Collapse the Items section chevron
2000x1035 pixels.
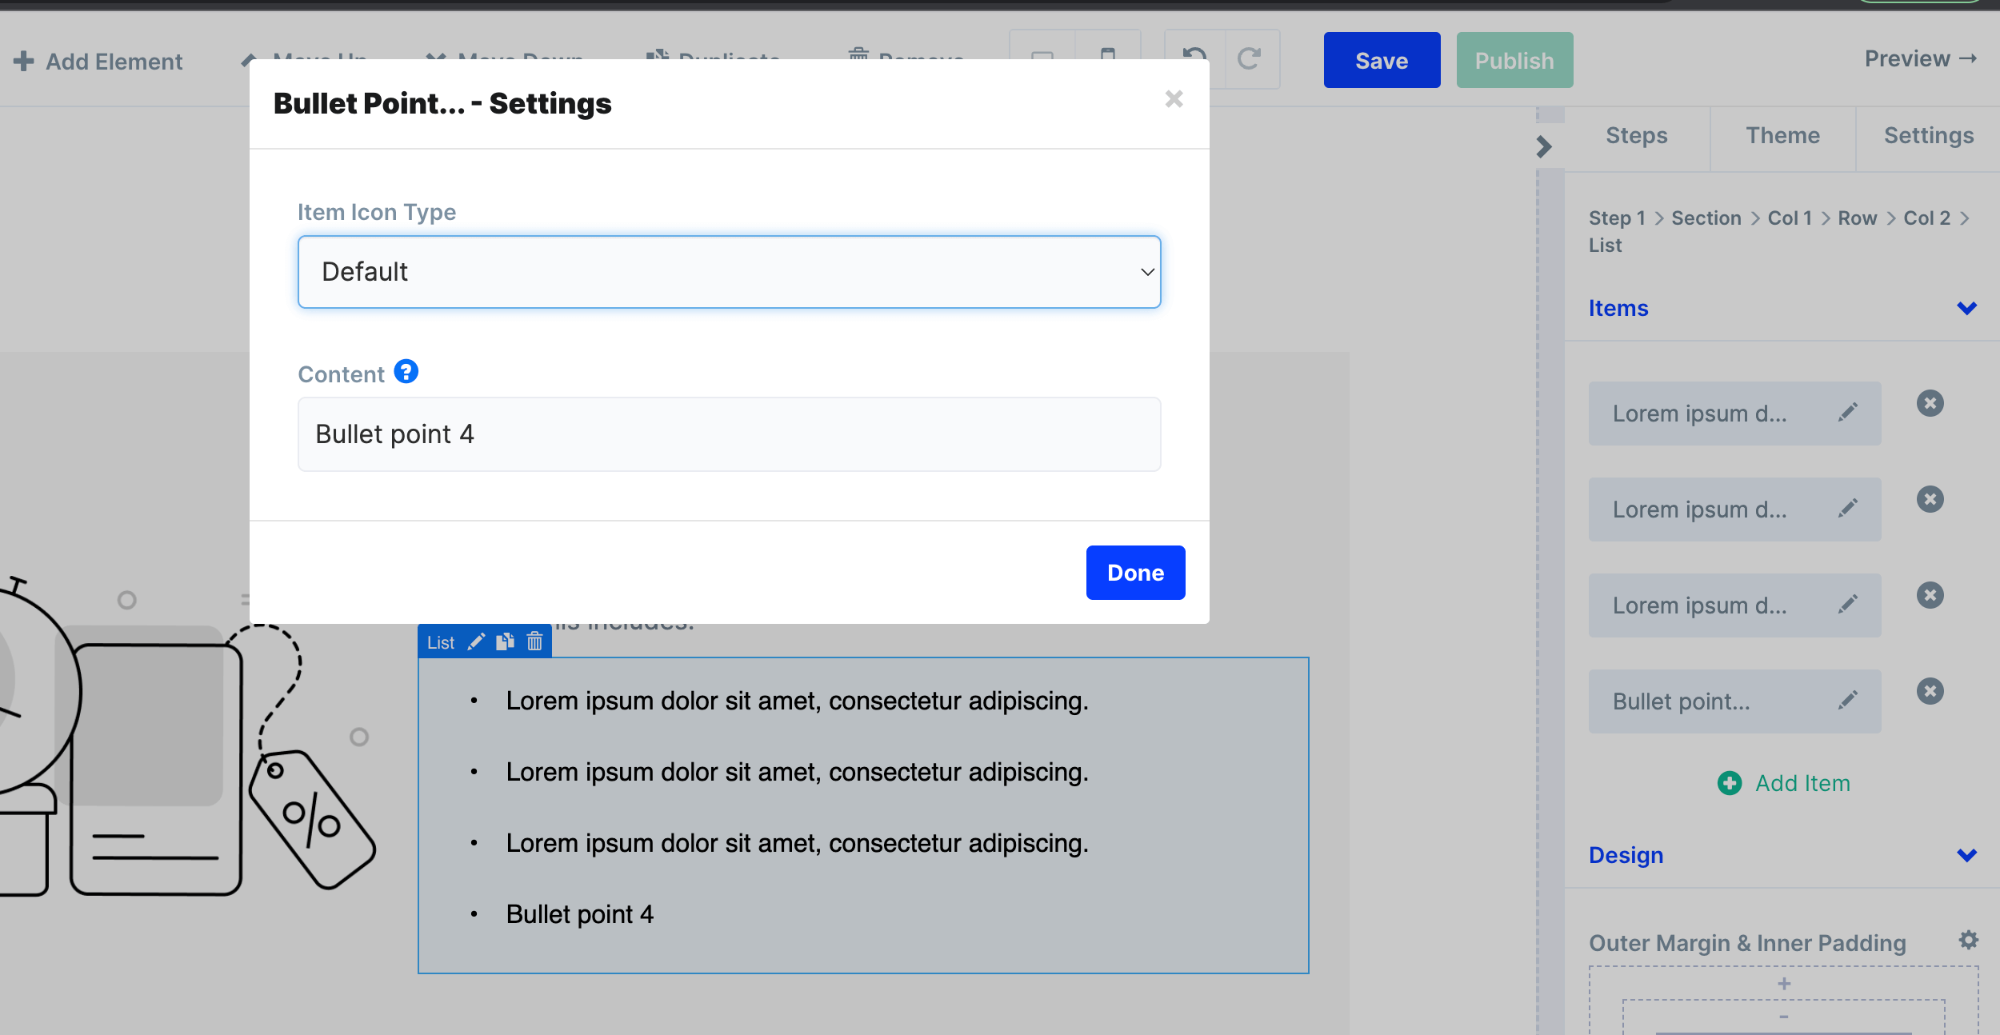point(1966,308)
